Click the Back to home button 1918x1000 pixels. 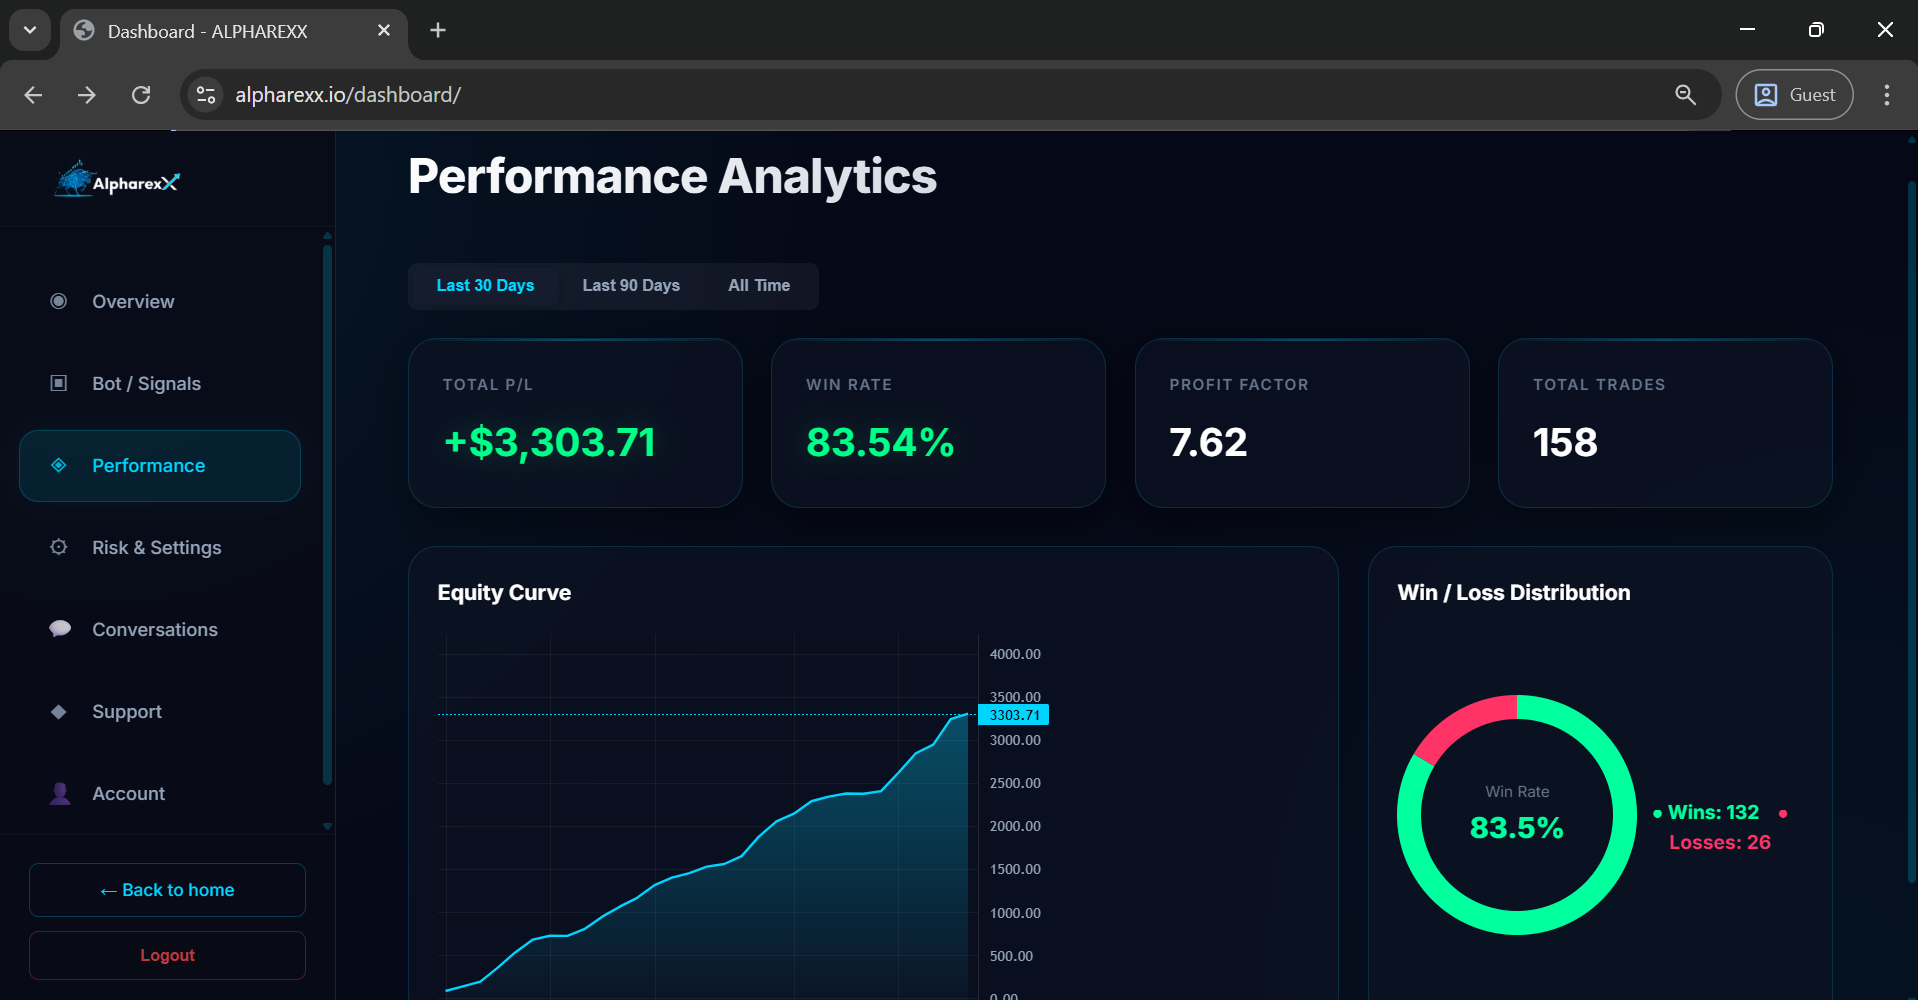tap(167, 890)
